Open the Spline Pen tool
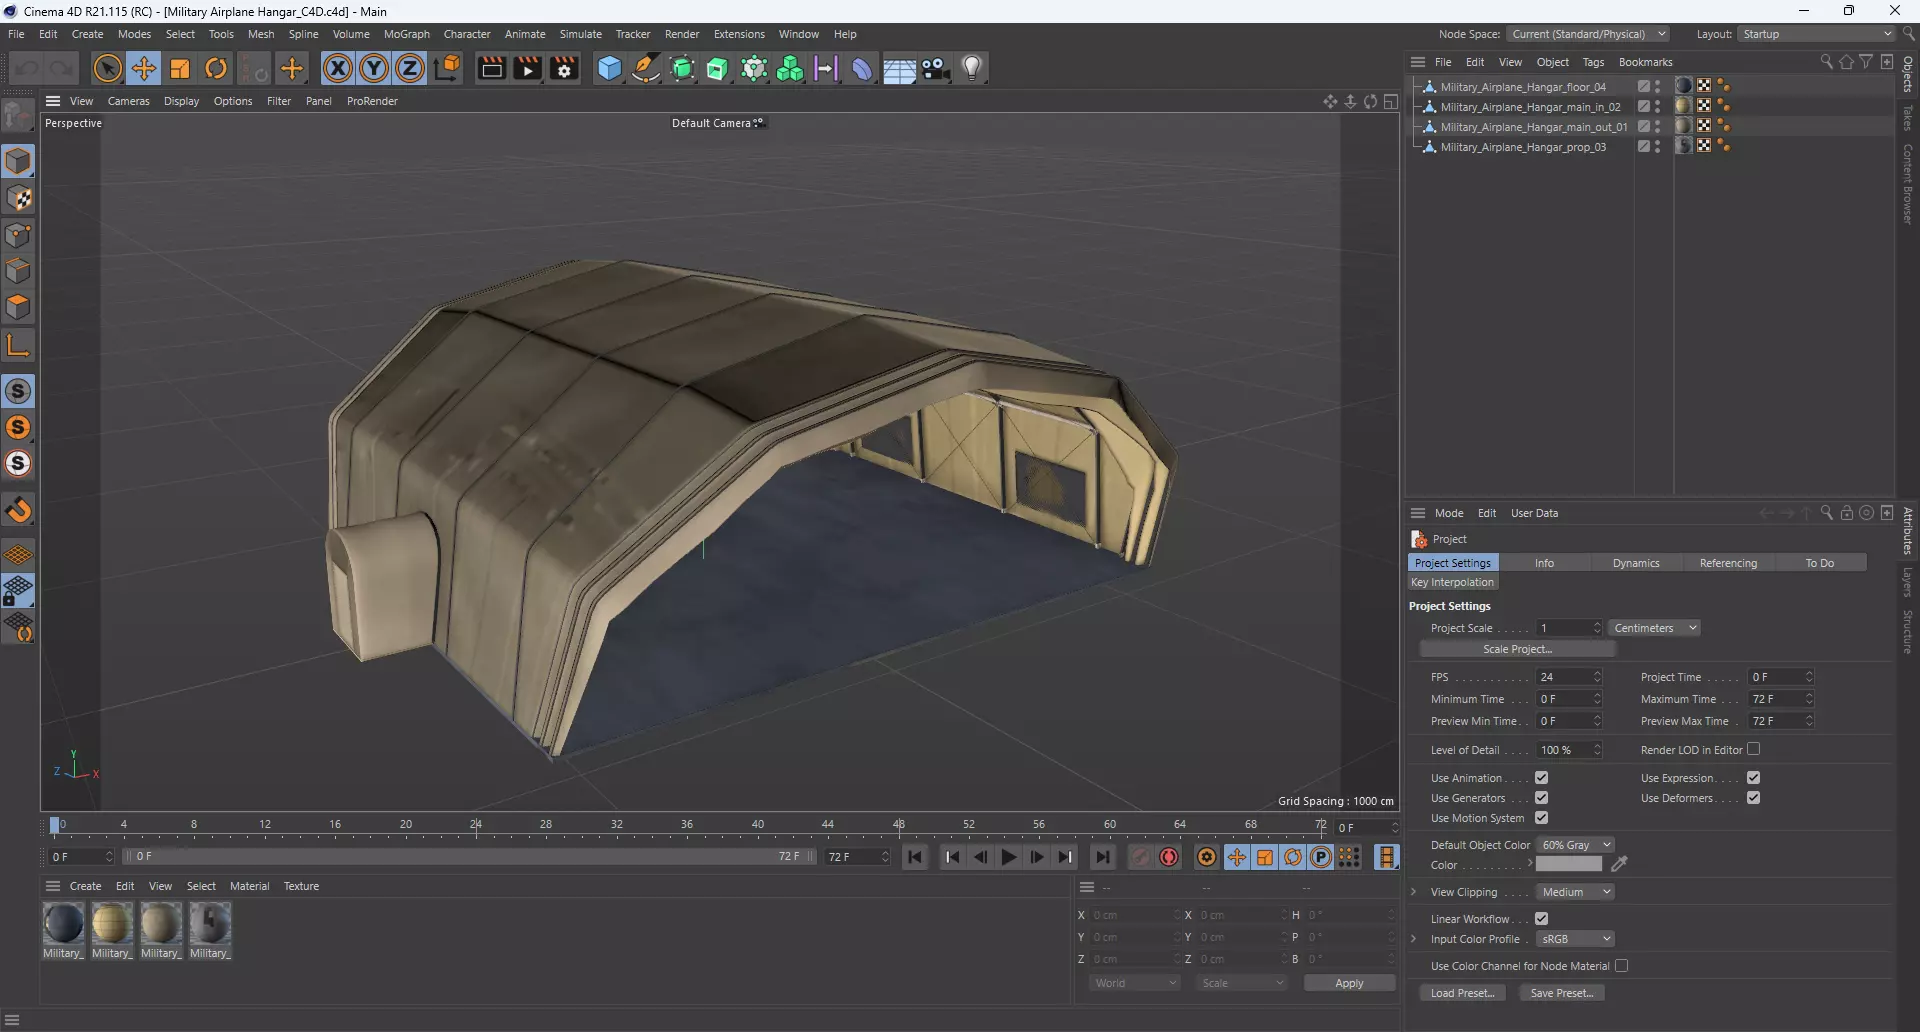 (646, 68)
